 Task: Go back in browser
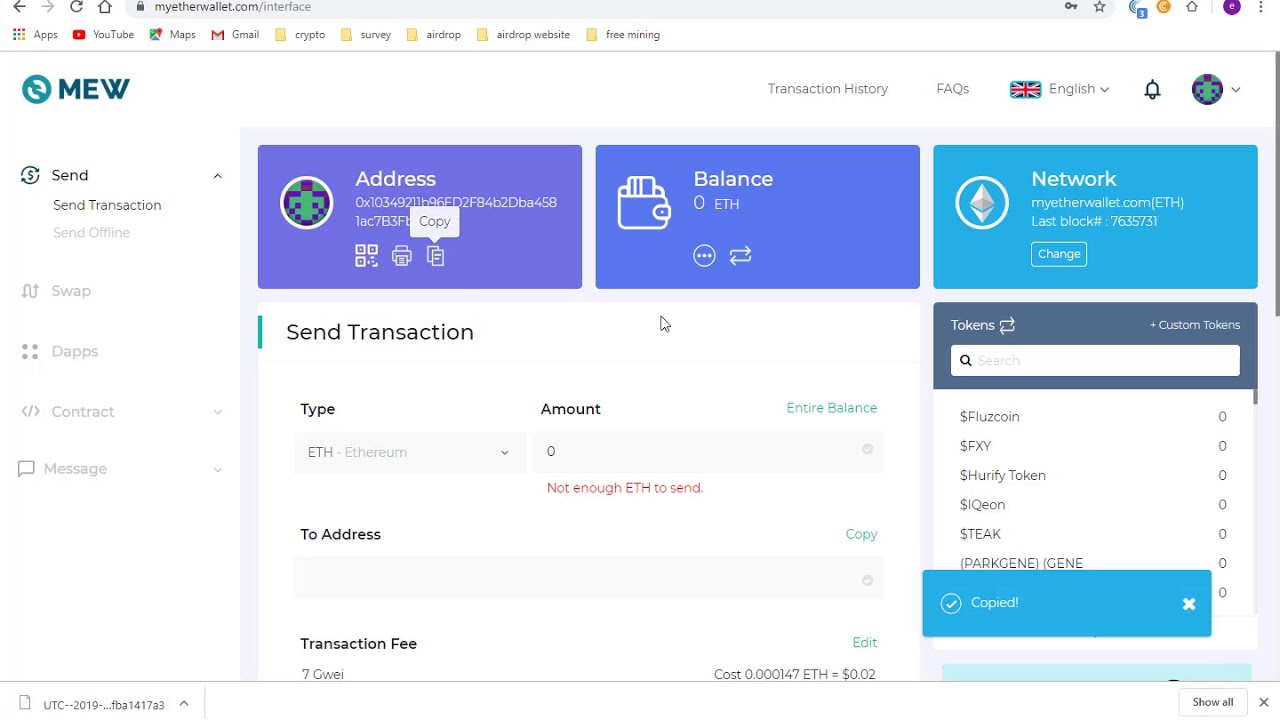click(19, 7)
